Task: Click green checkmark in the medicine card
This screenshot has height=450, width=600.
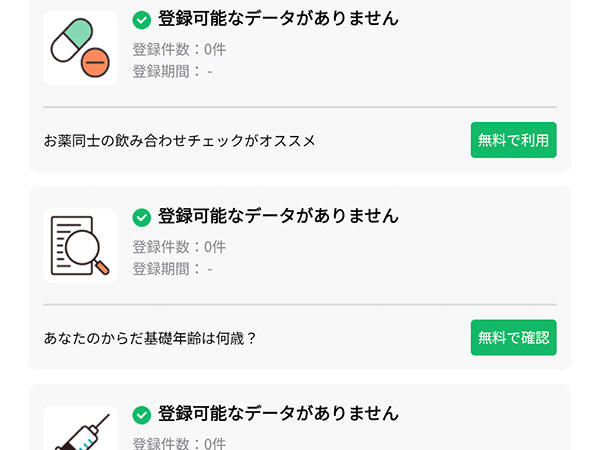Action: click(142, 20)
